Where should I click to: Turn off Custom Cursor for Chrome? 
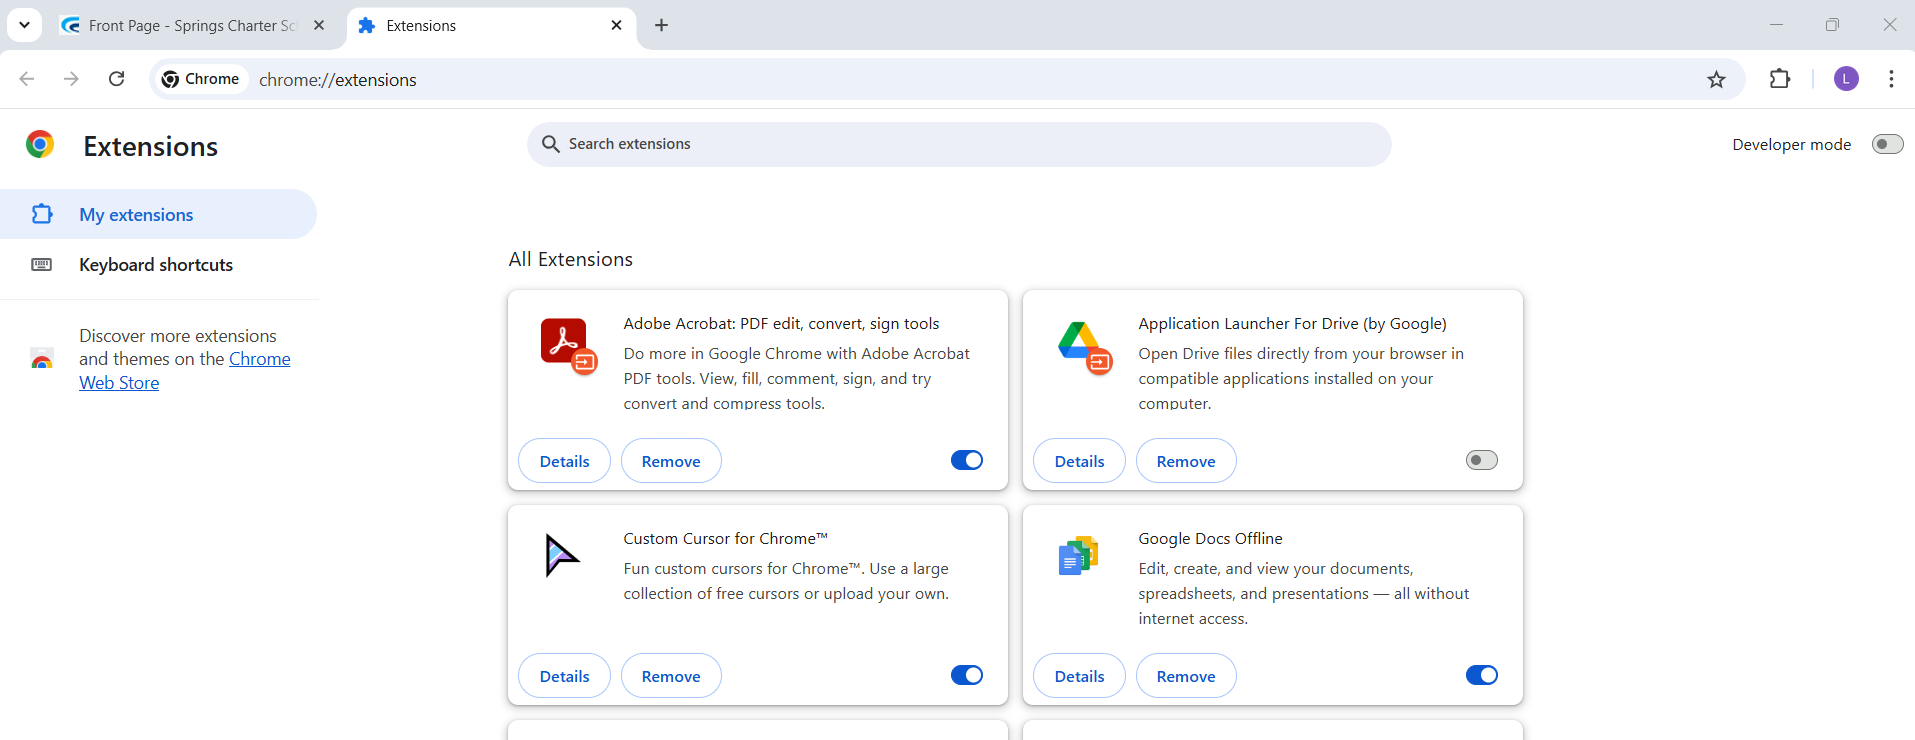point(966,675)
